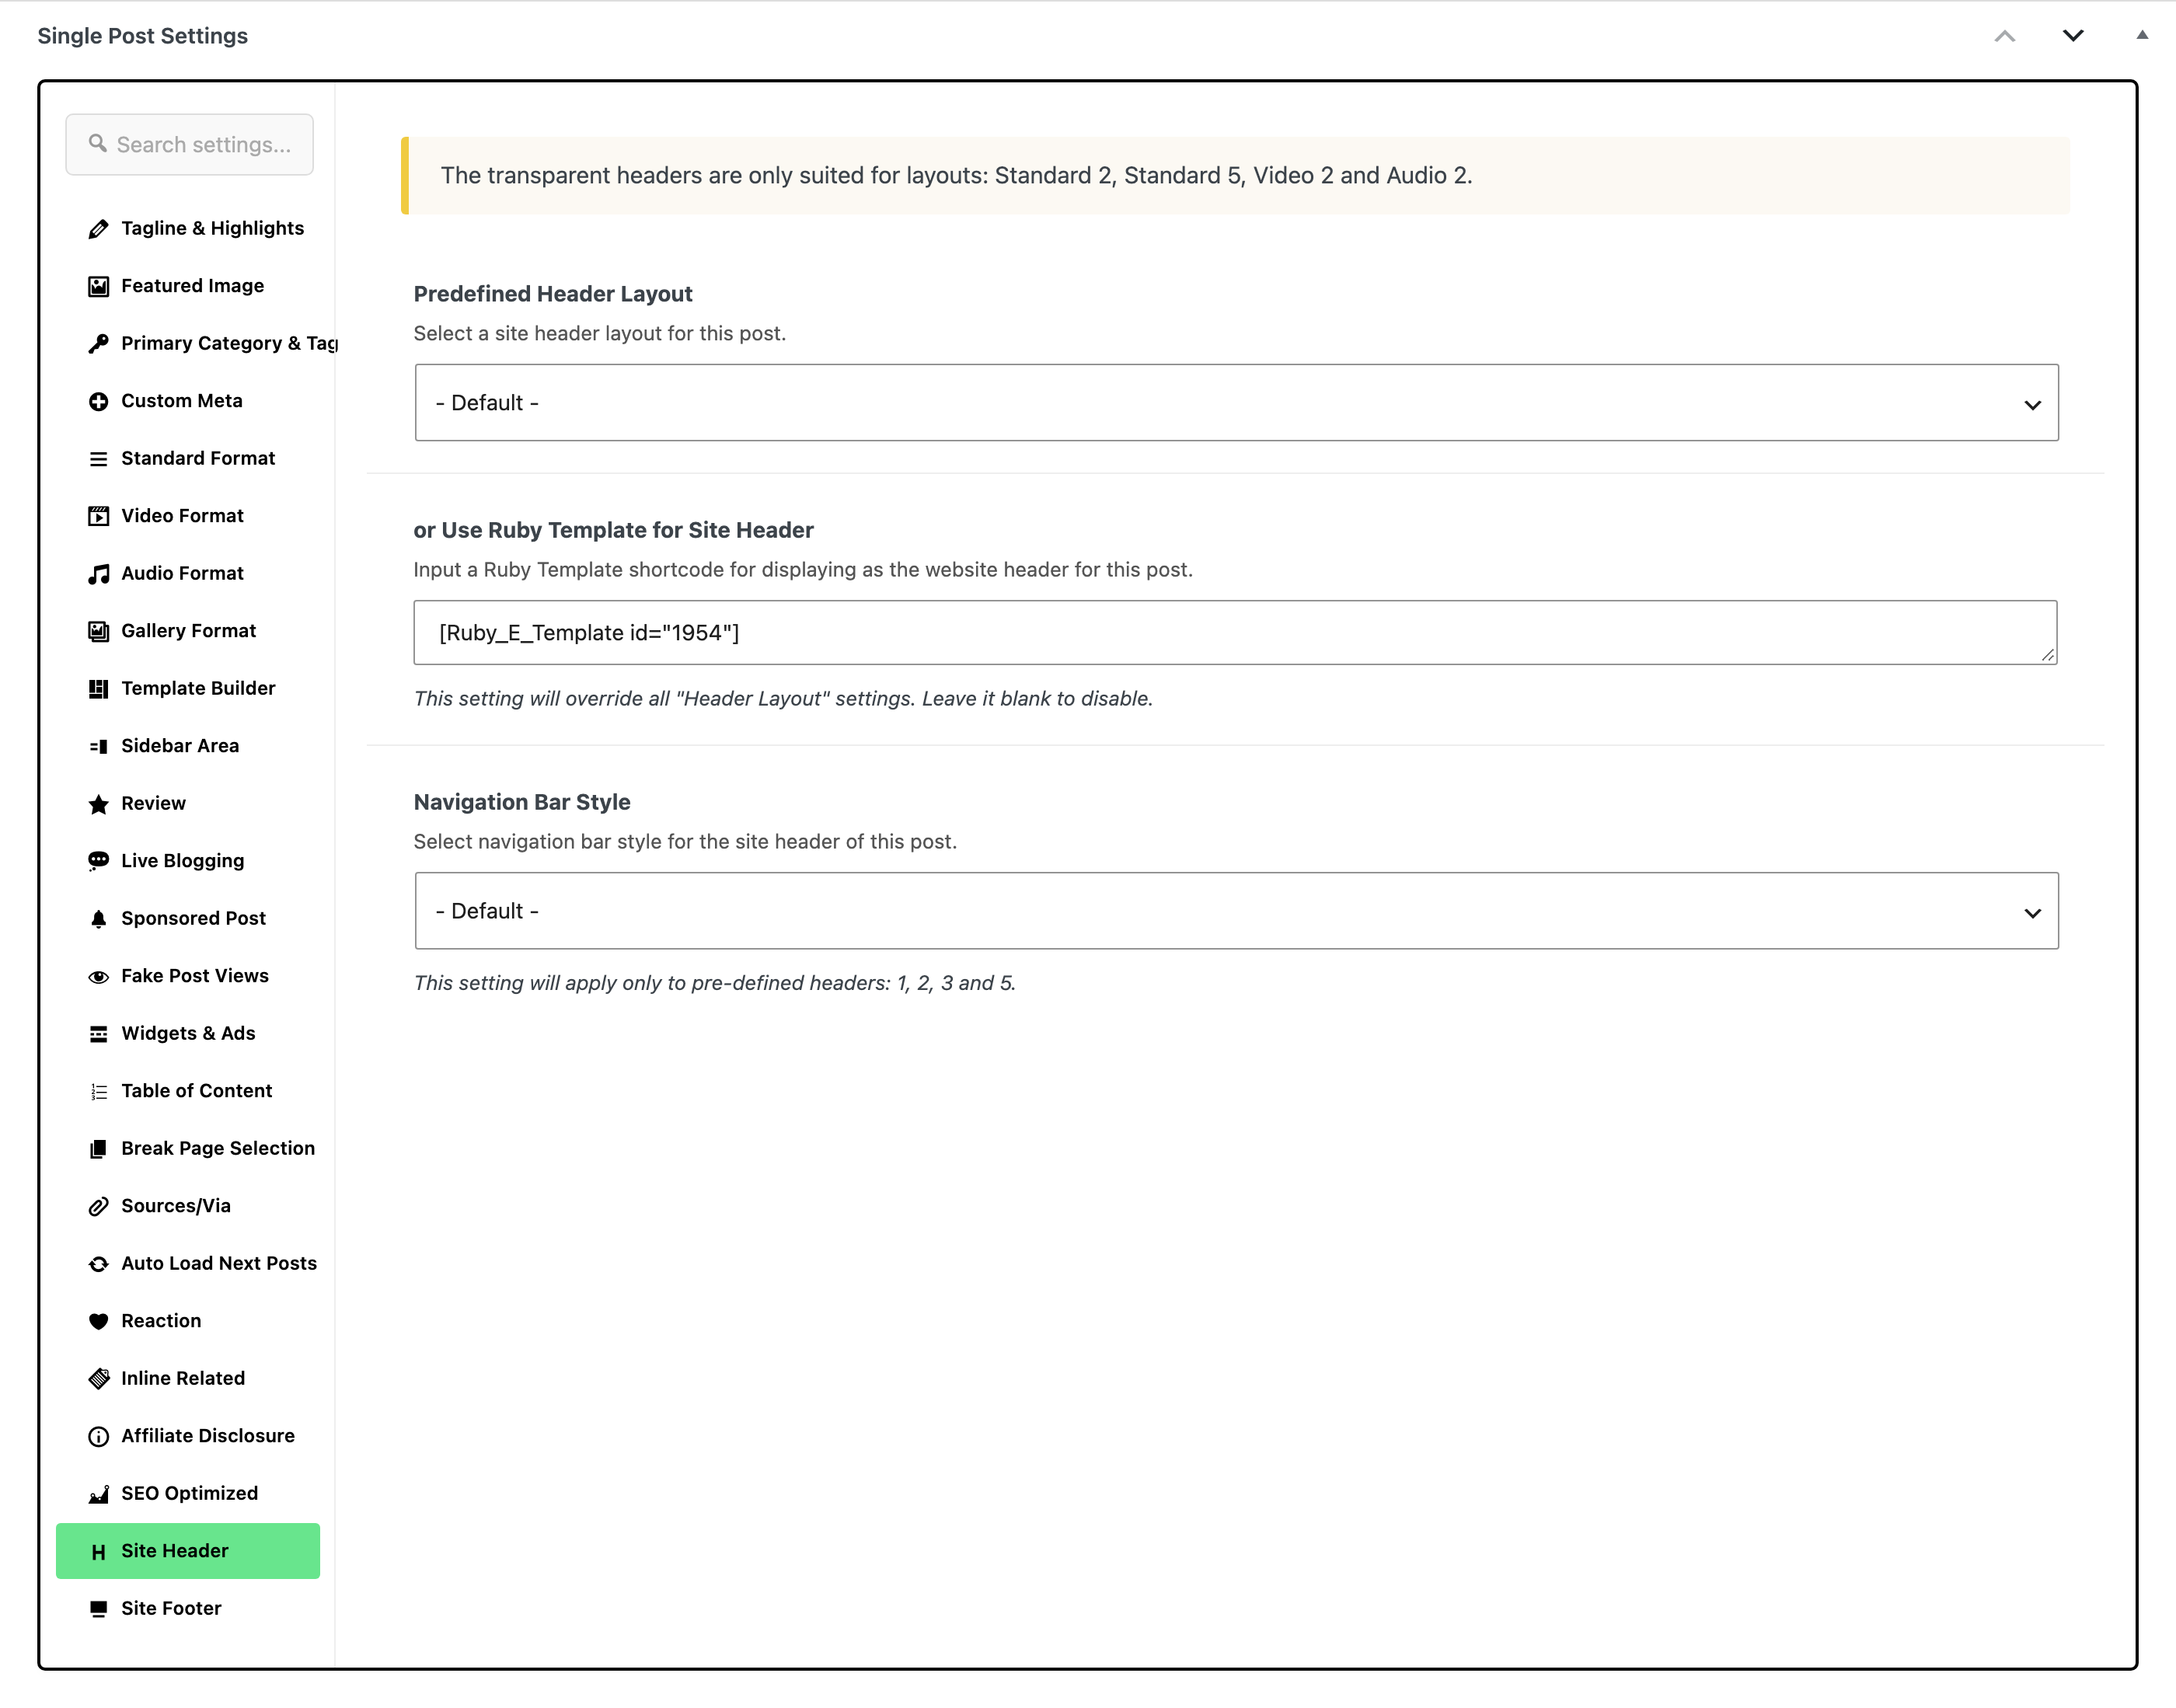Click the textarea resize handle corner

coord(2047,655)
